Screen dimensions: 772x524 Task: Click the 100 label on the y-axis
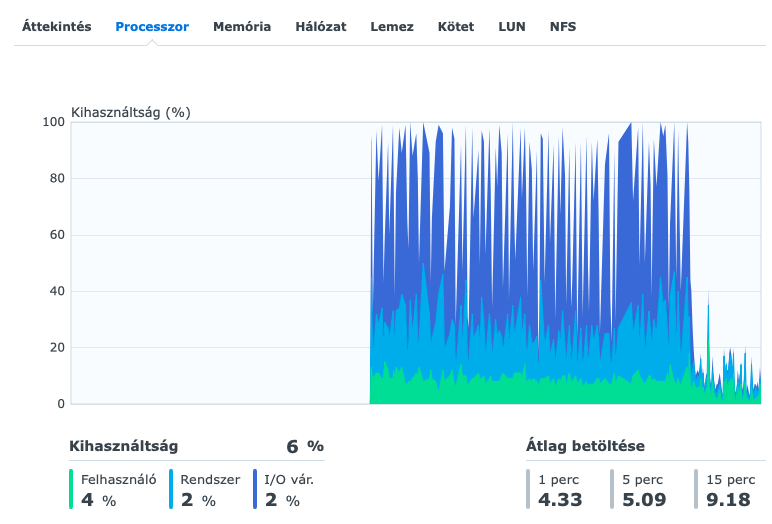pos(54,122)
